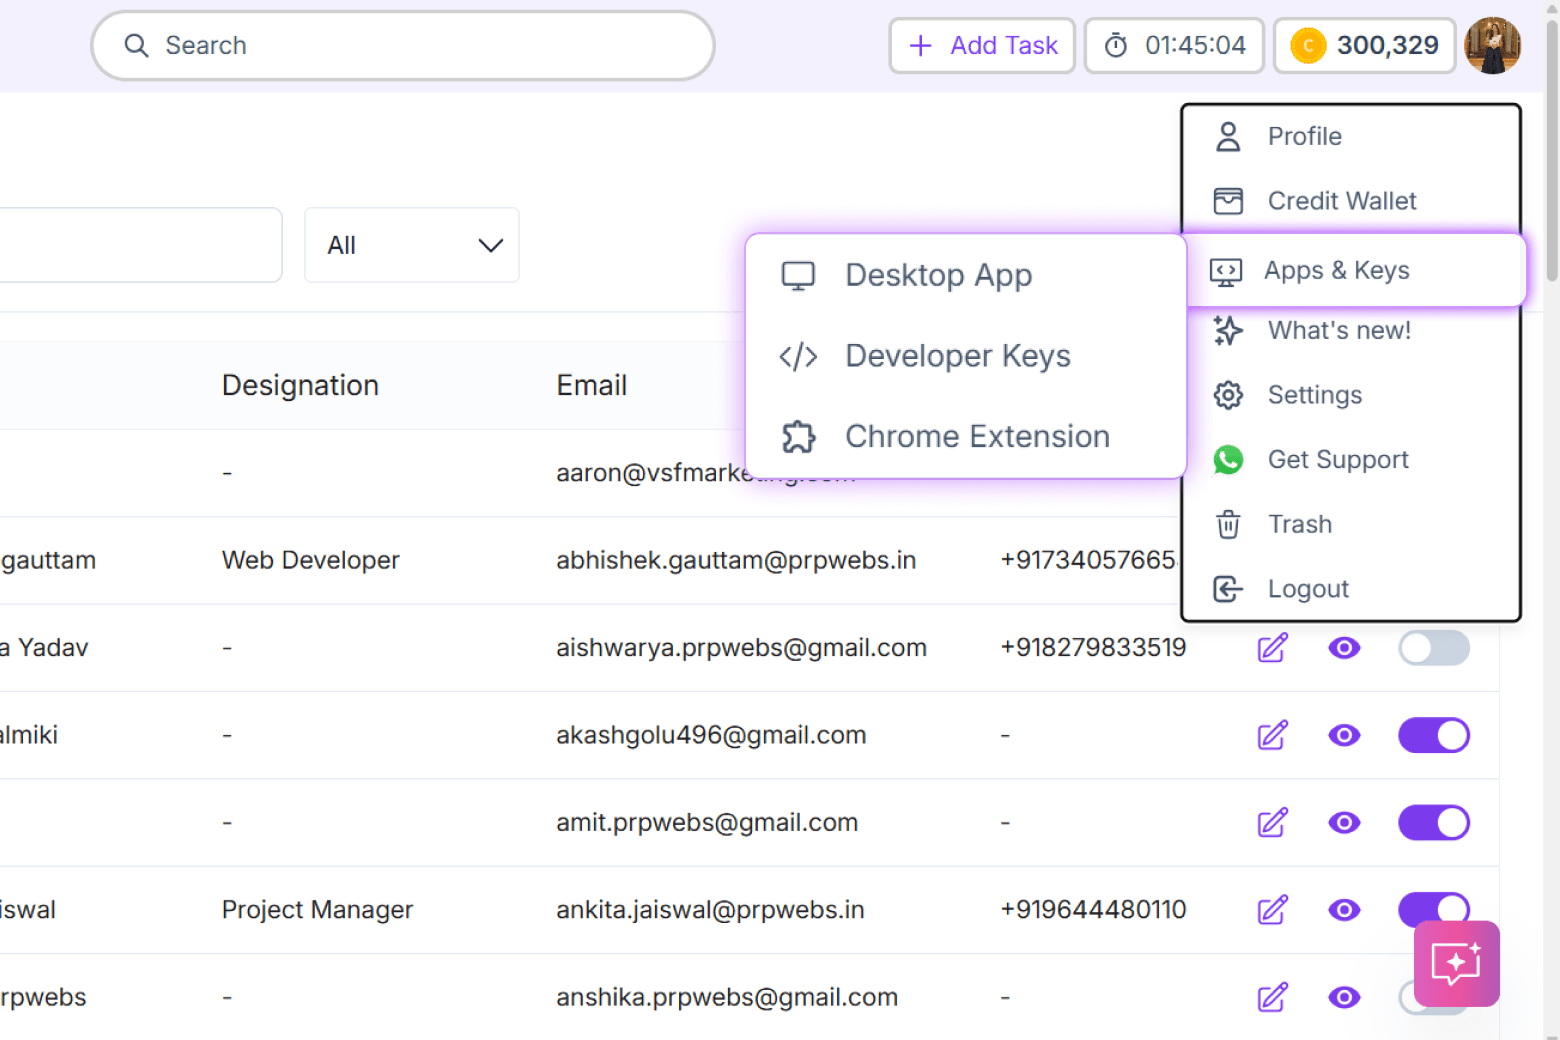Click the user avatar photo
Image resolution: width=1560 pixels, height=1040 pixels.
click(x=1492, y=46)
